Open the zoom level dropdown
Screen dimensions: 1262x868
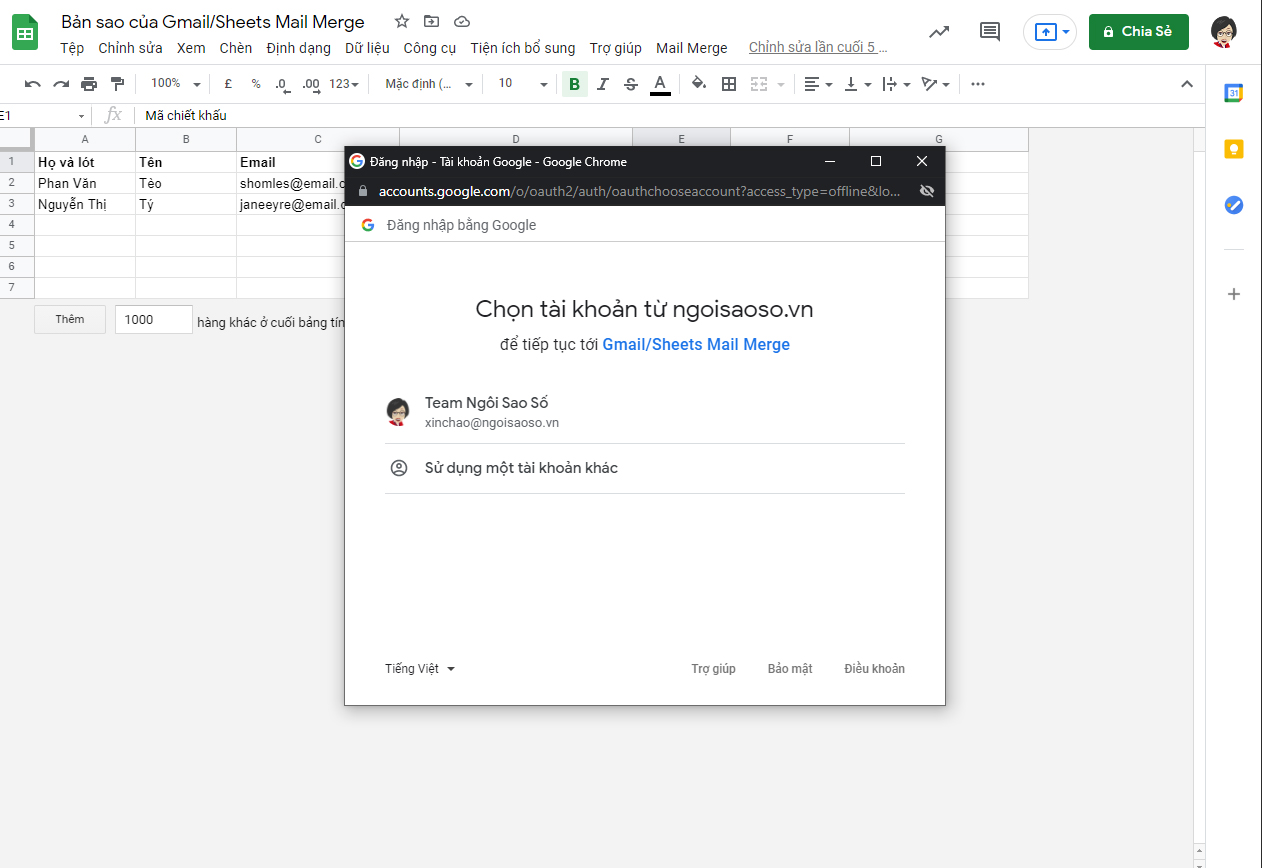173,84
